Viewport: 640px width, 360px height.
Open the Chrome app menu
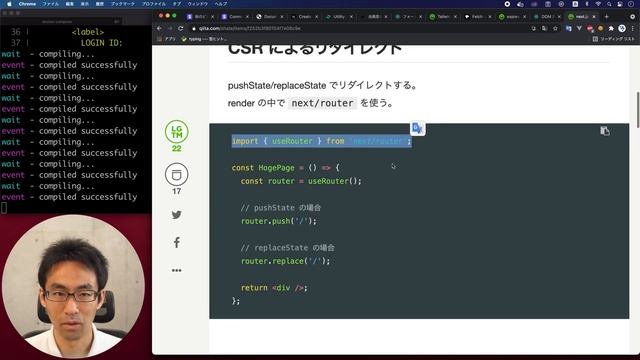(x=27, y=4)
